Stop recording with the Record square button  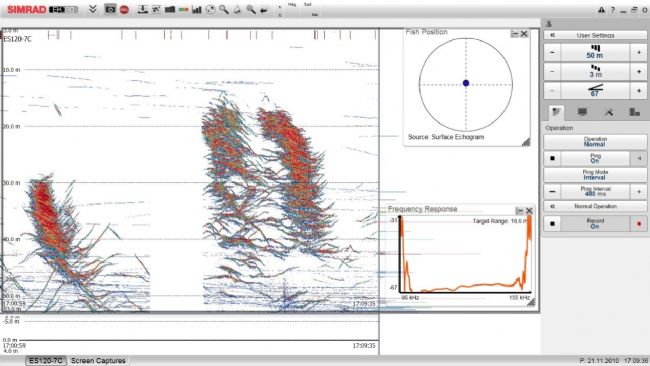point(552,224)
